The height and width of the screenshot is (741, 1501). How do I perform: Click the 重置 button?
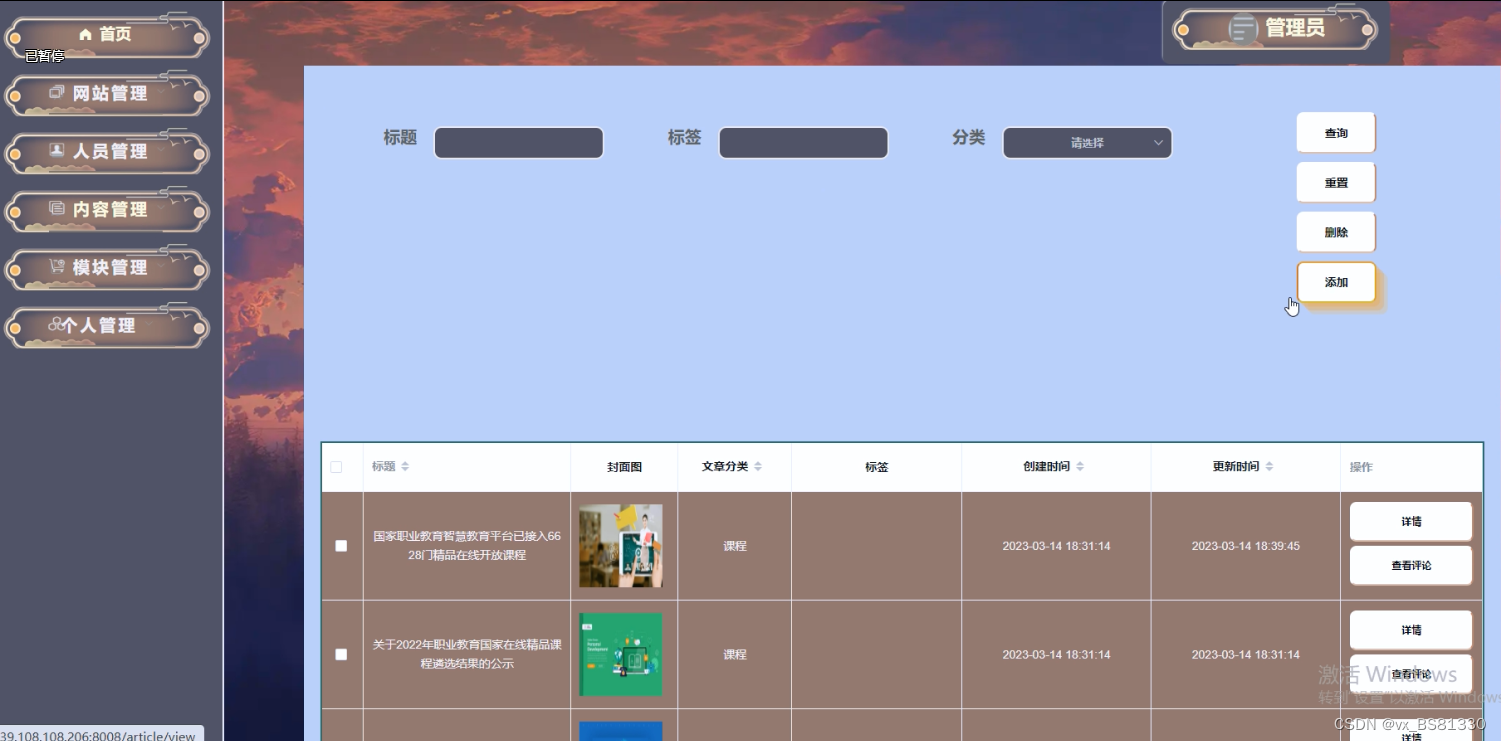click(x=1336, y=183)
